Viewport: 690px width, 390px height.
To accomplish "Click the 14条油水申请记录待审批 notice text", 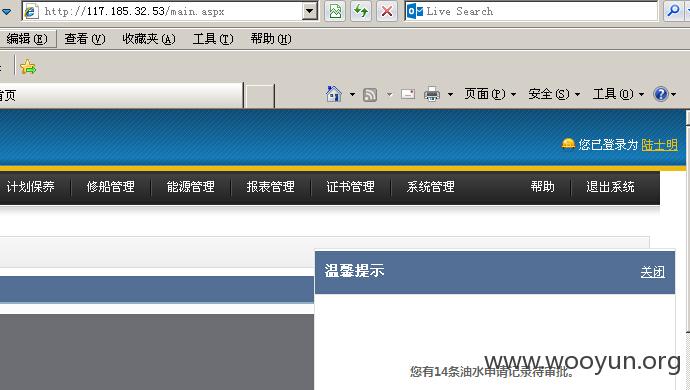I will click(492, 372).
